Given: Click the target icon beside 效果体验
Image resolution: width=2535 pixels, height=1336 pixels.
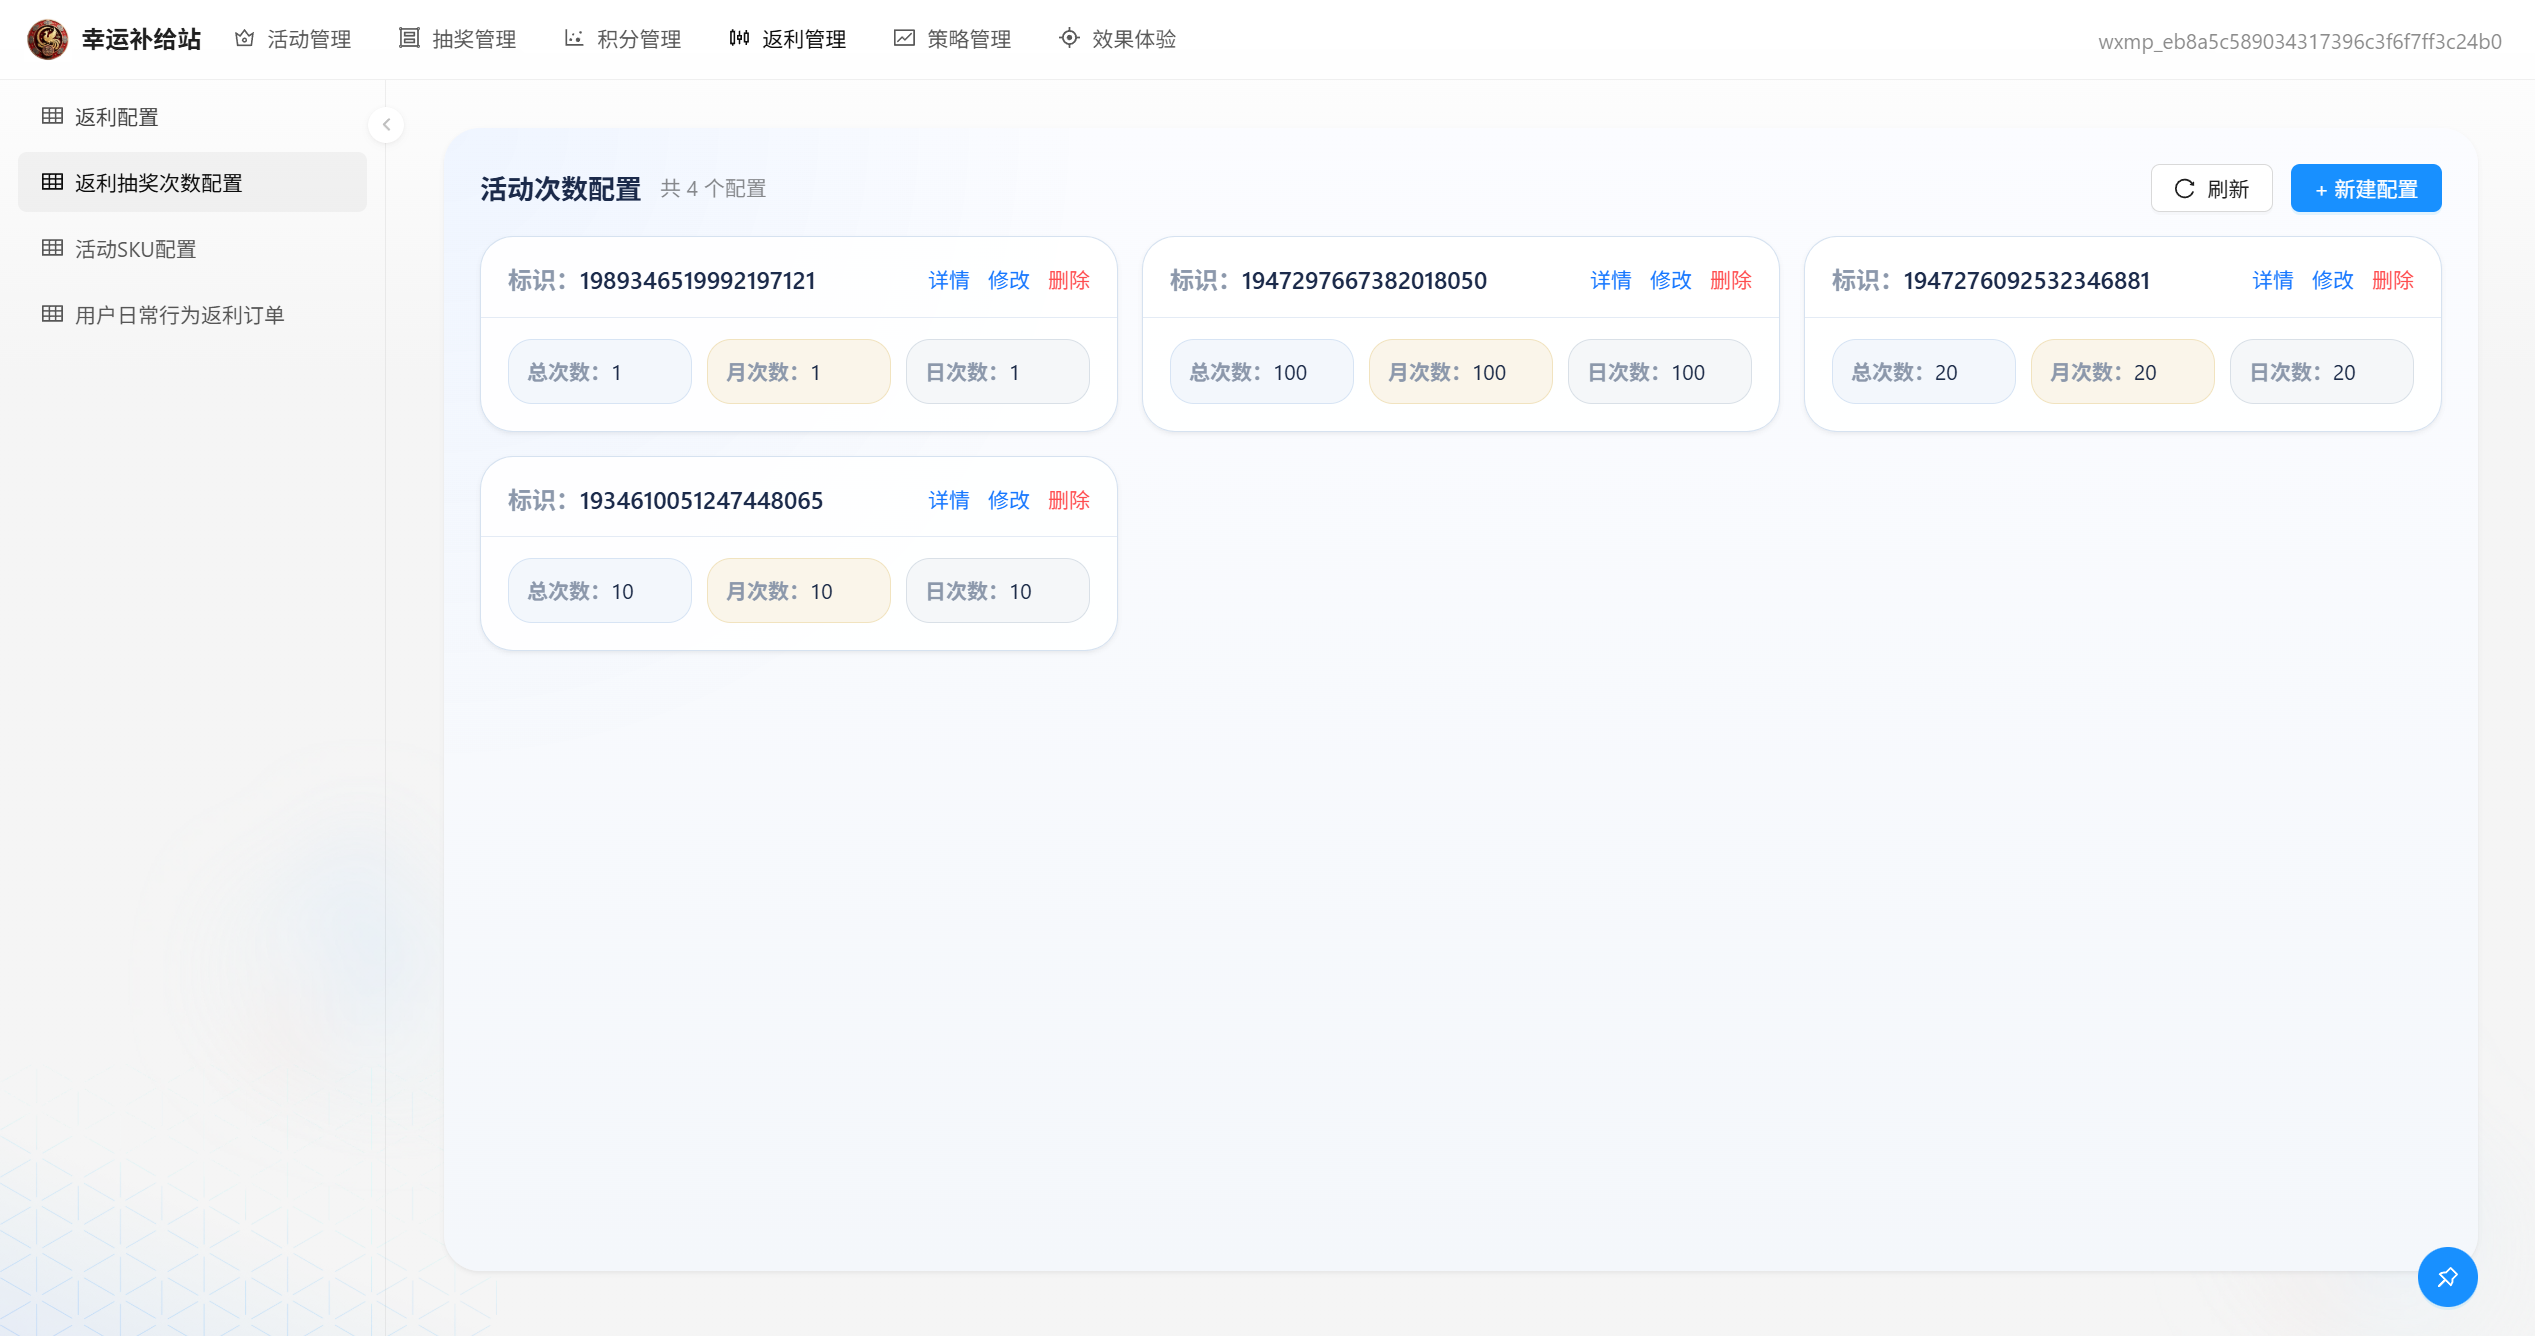Looking at the screenshot, I should pyautogui.click(x=1069, y=38).
